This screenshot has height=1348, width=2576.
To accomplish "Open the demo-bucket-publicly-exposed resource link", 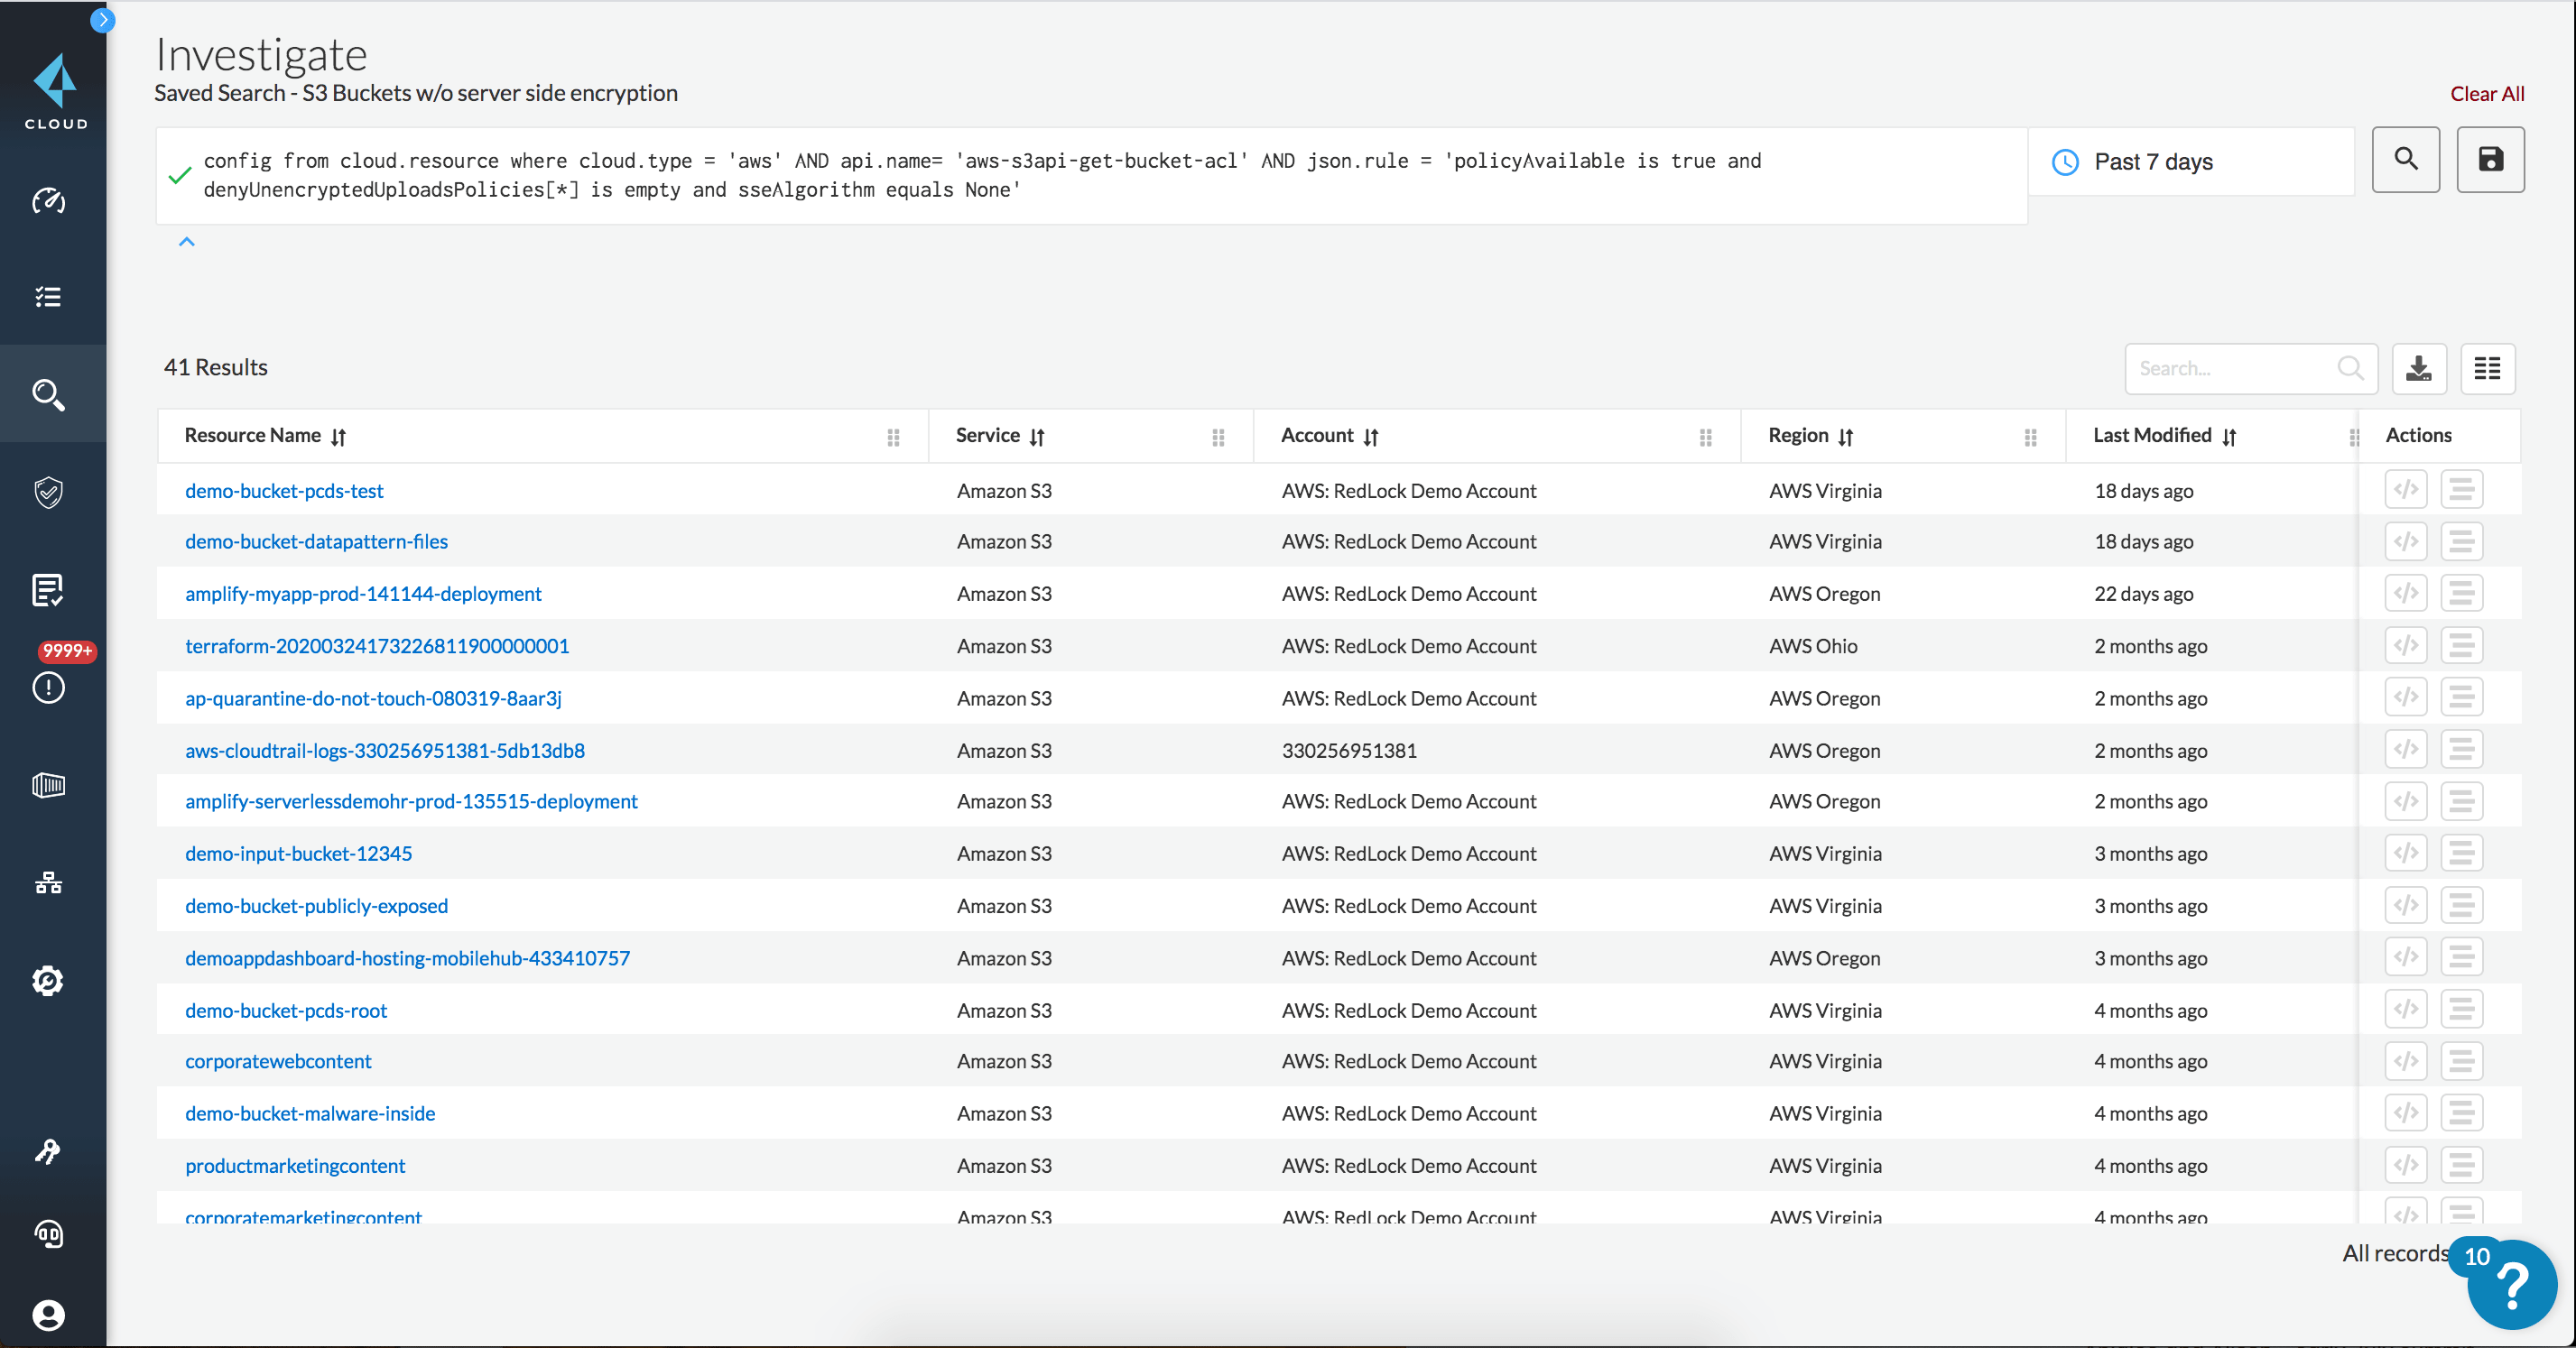I will point(316,906).
